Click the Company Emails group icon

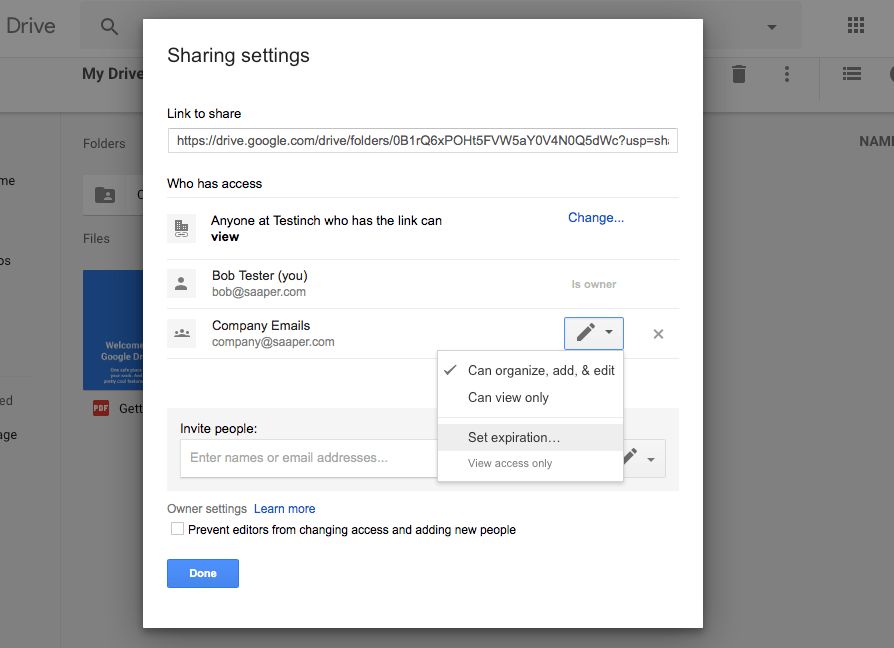coord(181,334)
